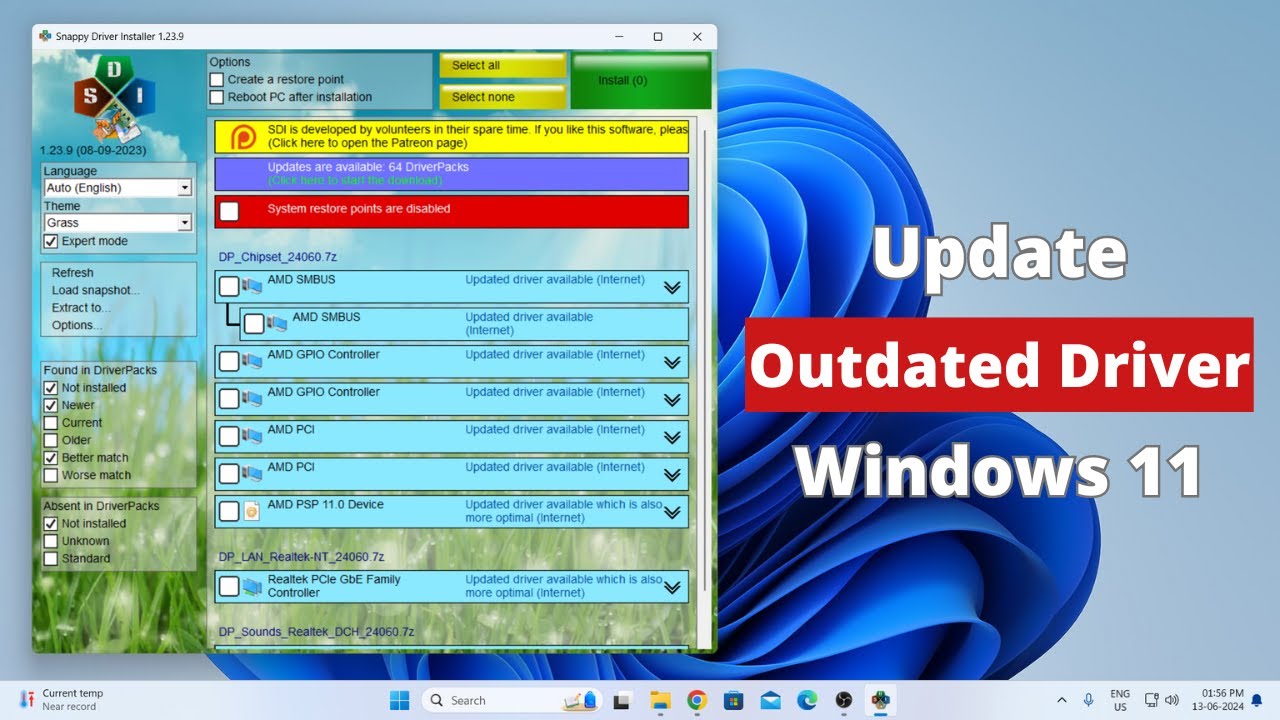Enable Create a restore point option
Image resolution: width=1280 pixels, height=720 pixels.
click(216, 79)
